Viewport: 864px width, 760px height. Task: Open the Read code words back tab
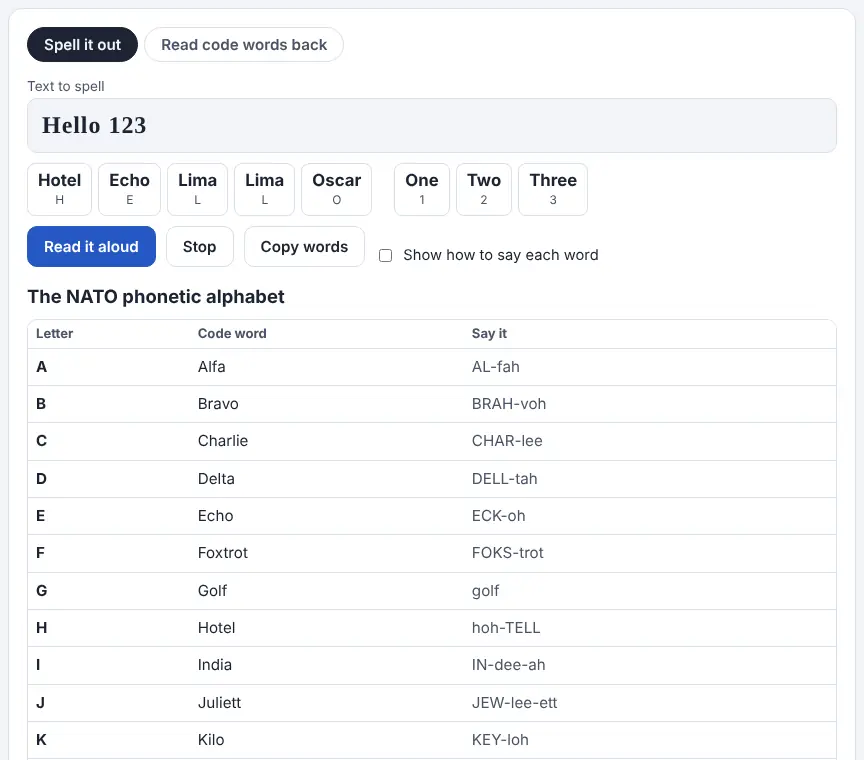point(244,45)
